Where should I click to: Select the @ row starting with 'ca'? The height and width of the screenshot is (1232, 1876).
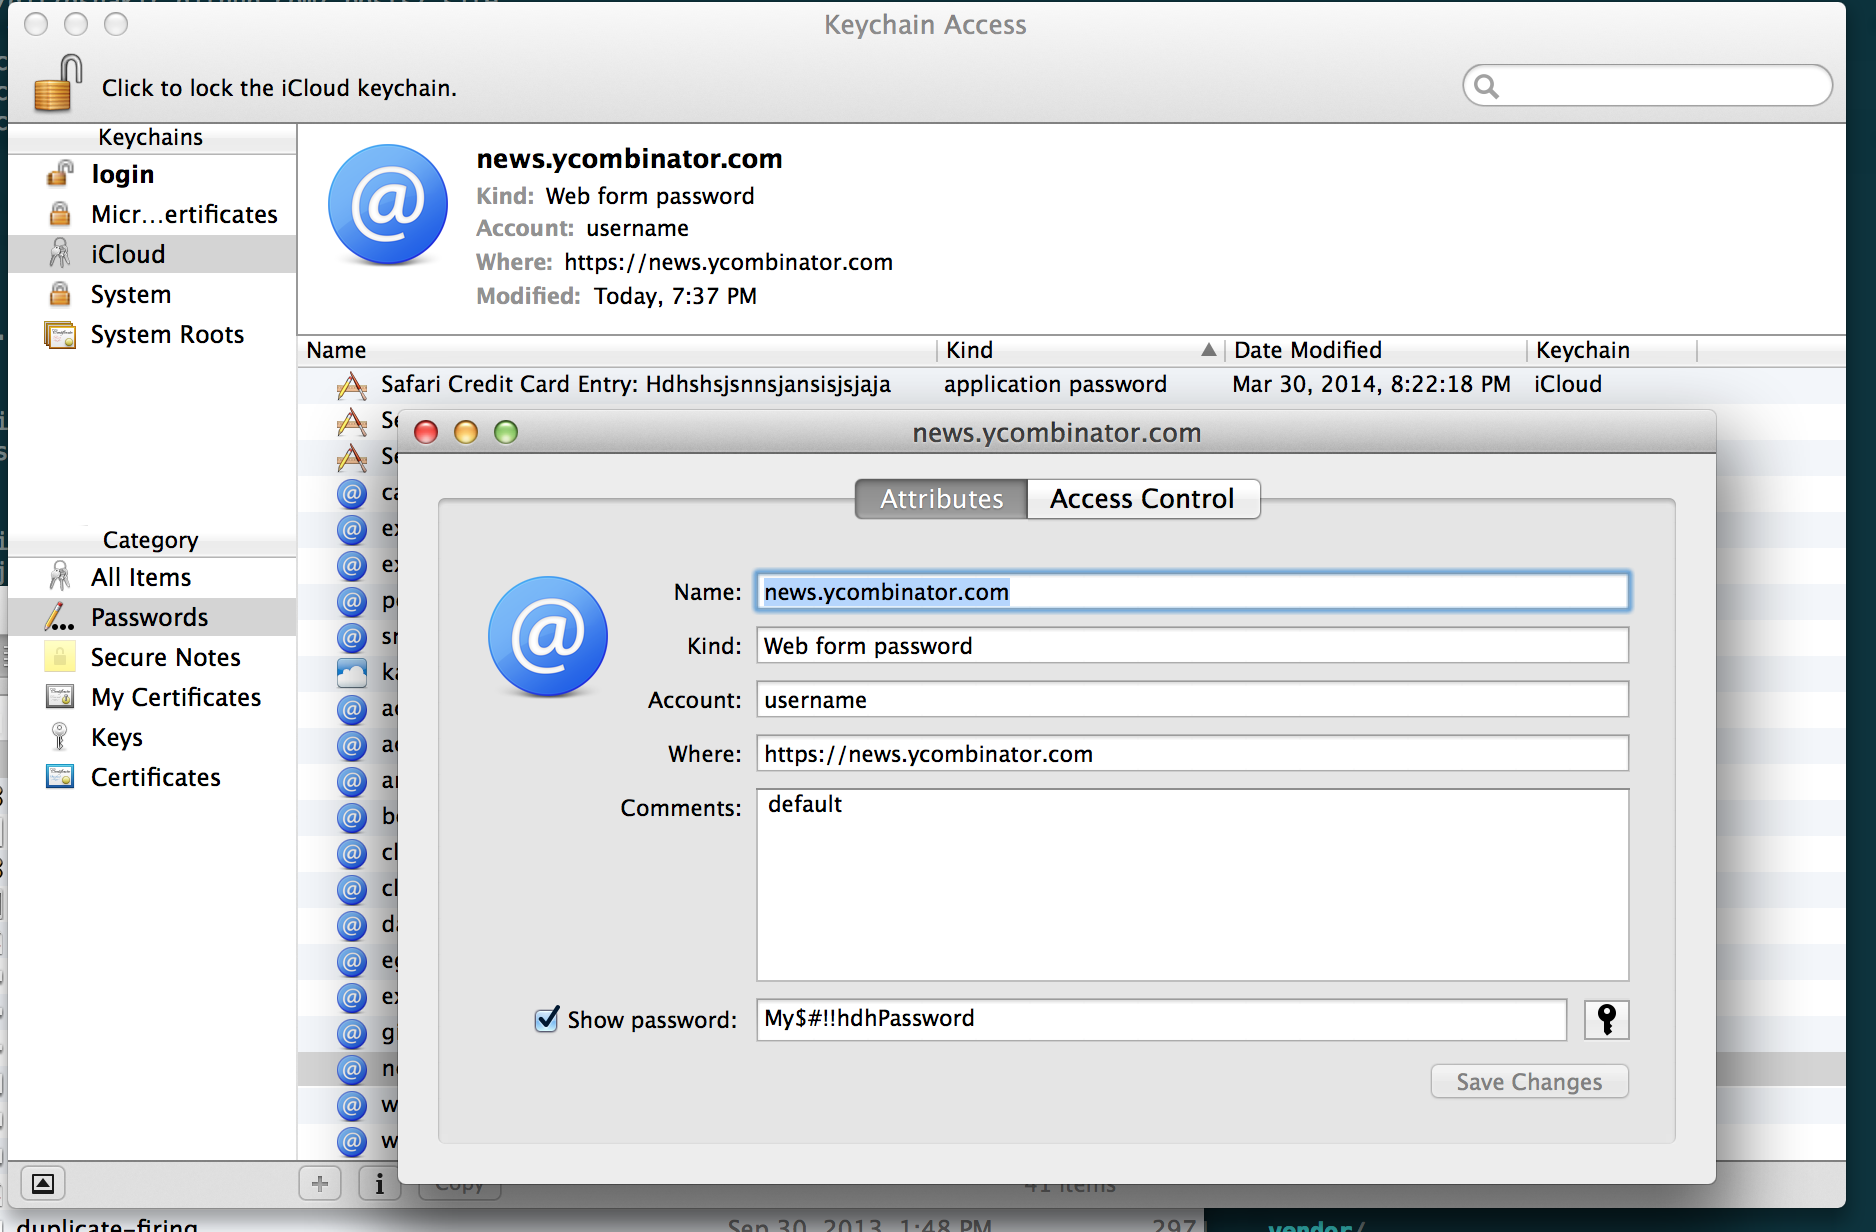348,493
